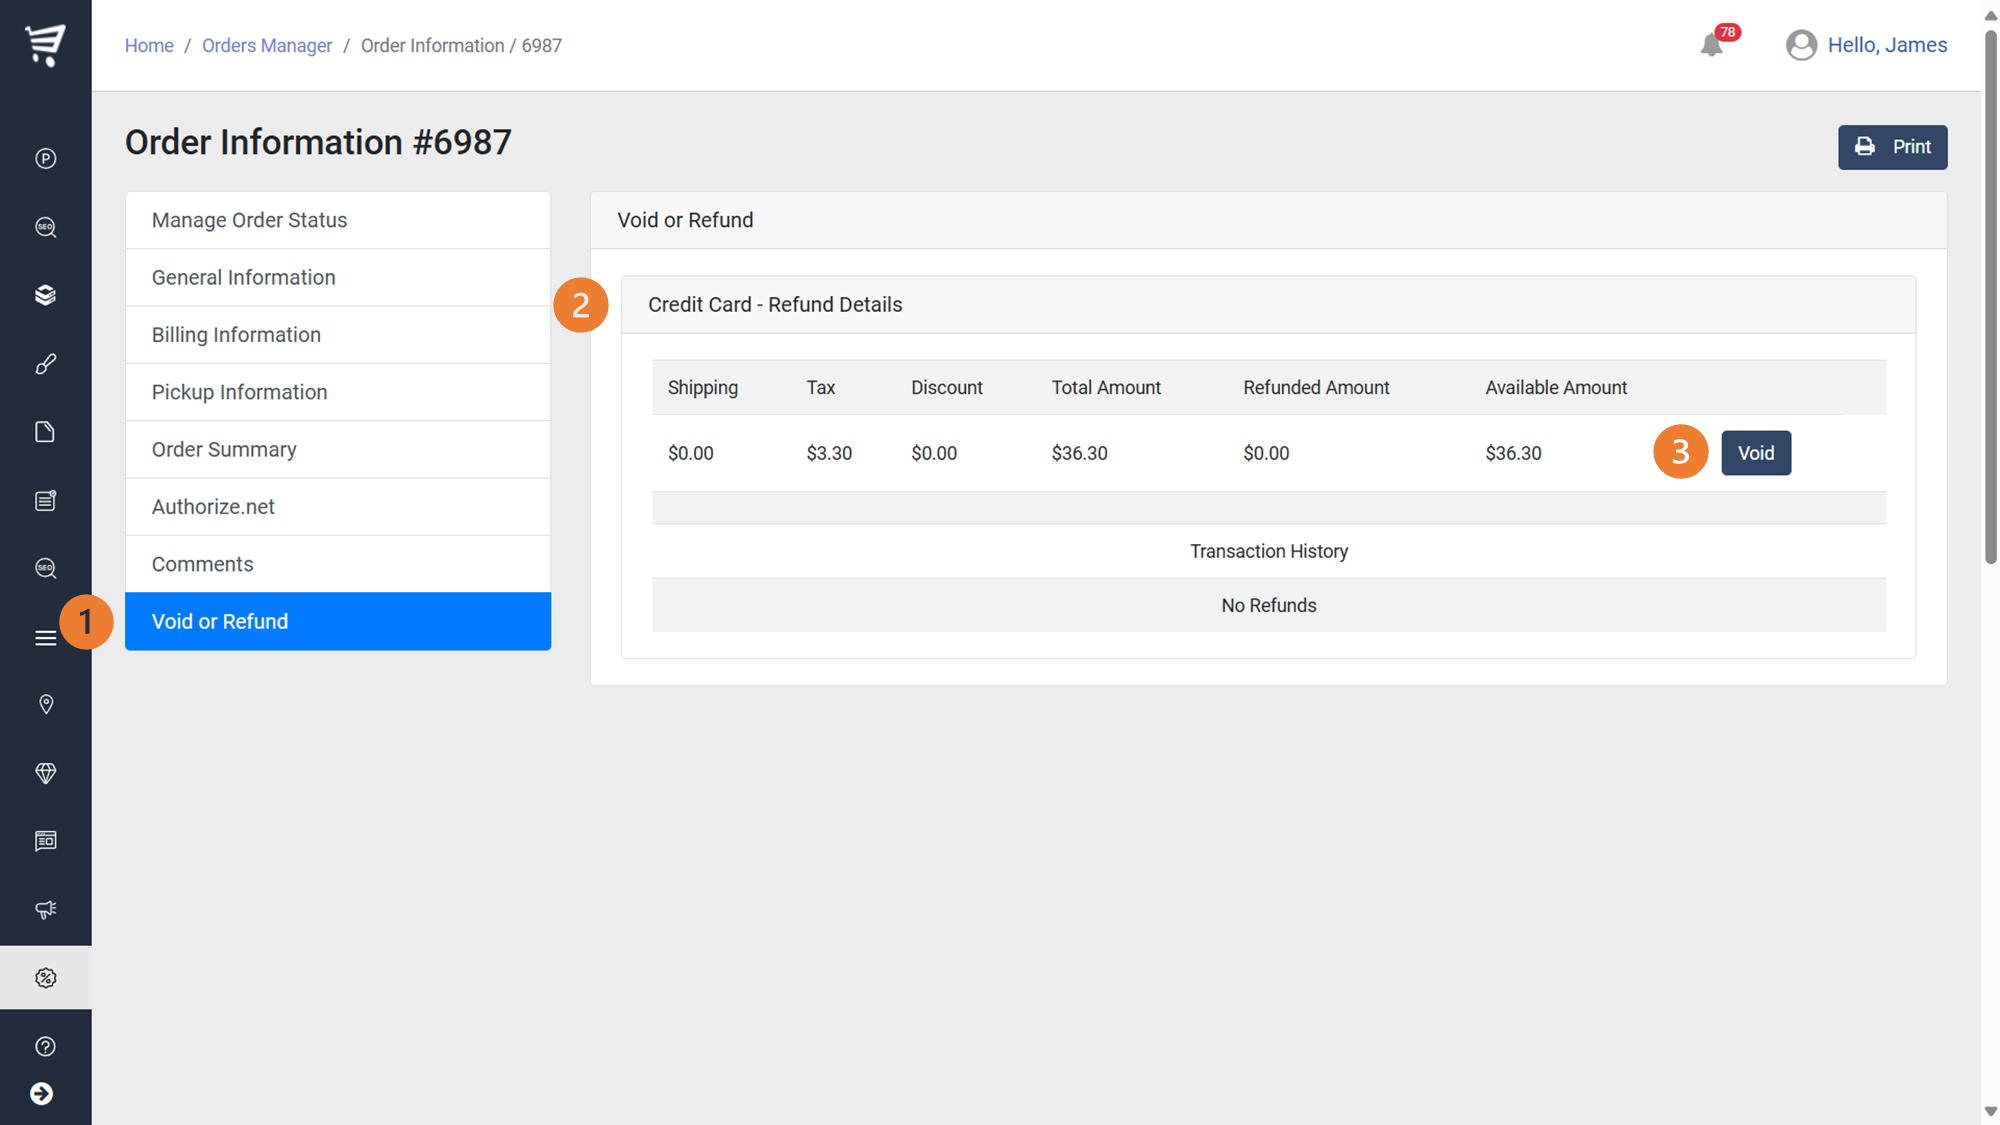The image size is (2000, 1125).
Task: Click the megaphone marketing sidebar icon
Action: click(45, 909)
